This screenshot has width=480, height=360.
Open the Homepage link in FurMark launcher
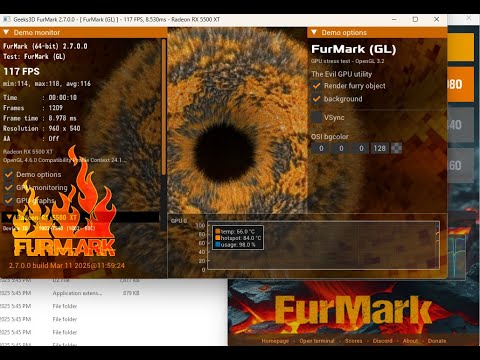click(275, 341)
